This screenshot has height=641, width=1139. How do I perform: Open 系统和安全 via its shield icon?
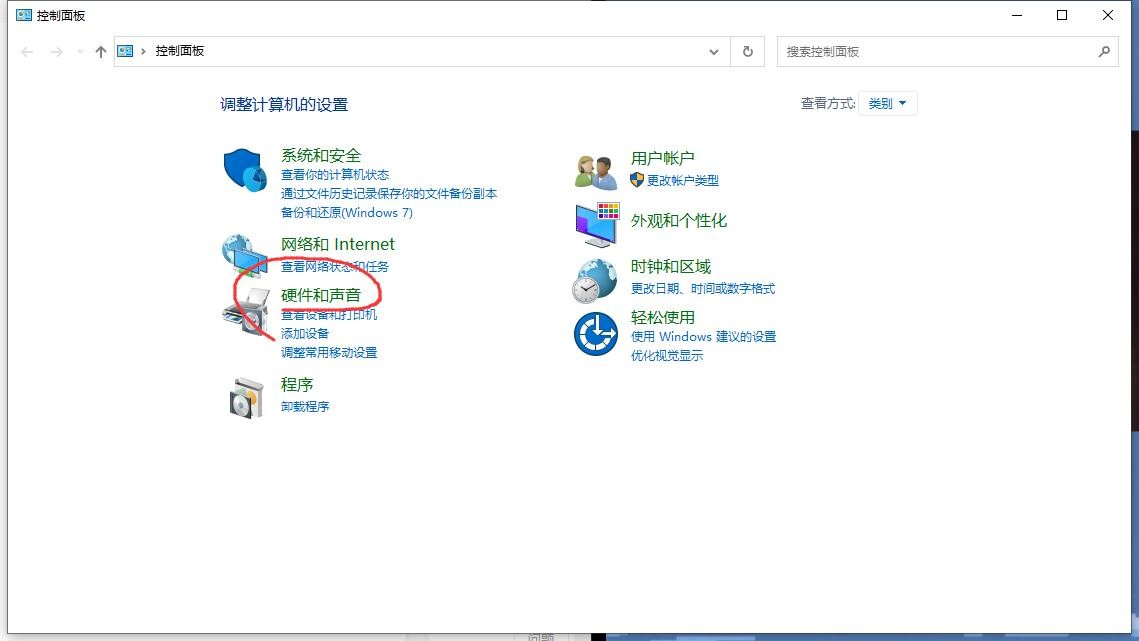click(245, 168)
